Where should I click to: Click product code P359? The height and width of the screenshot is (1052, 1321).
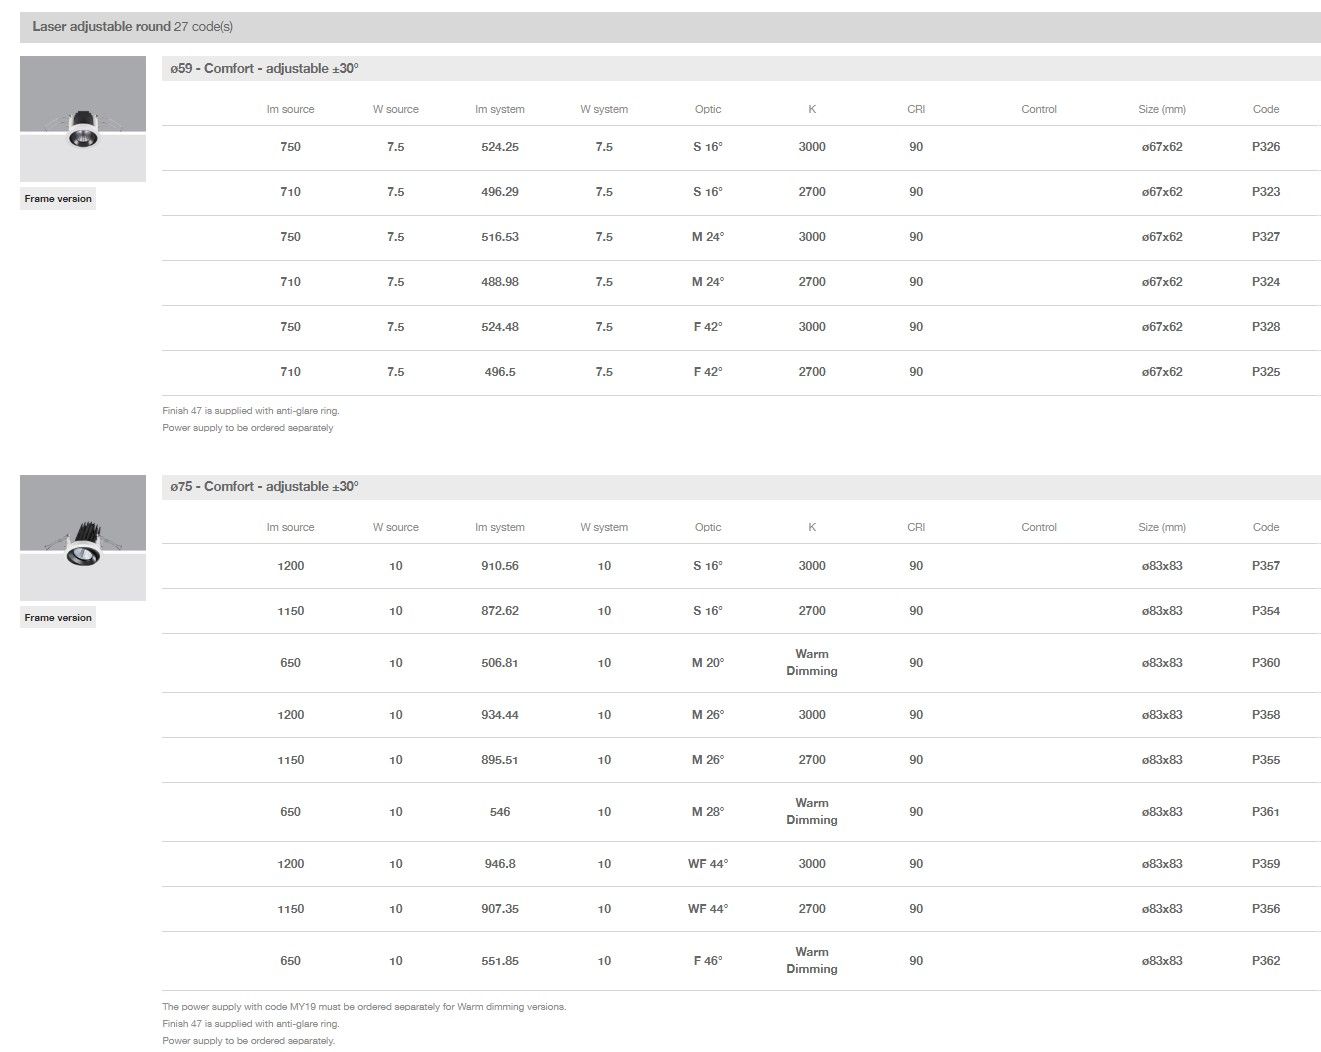pos(1265,864)
